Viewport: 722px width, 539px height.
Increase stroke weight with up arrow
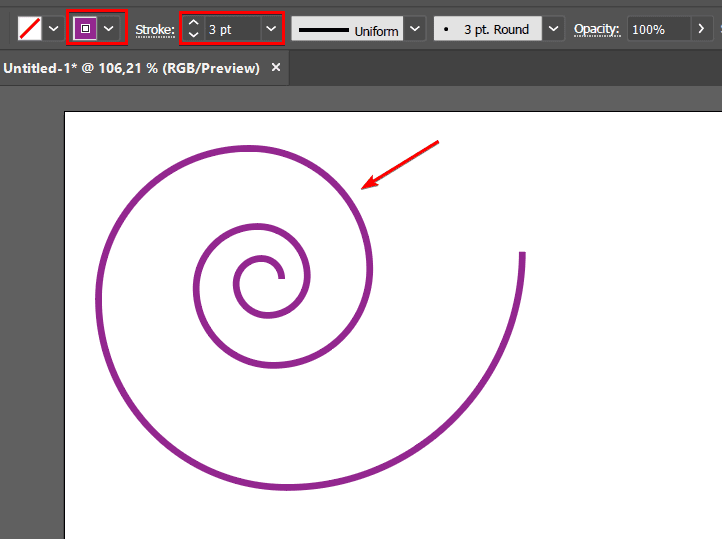tap(194, 22)
